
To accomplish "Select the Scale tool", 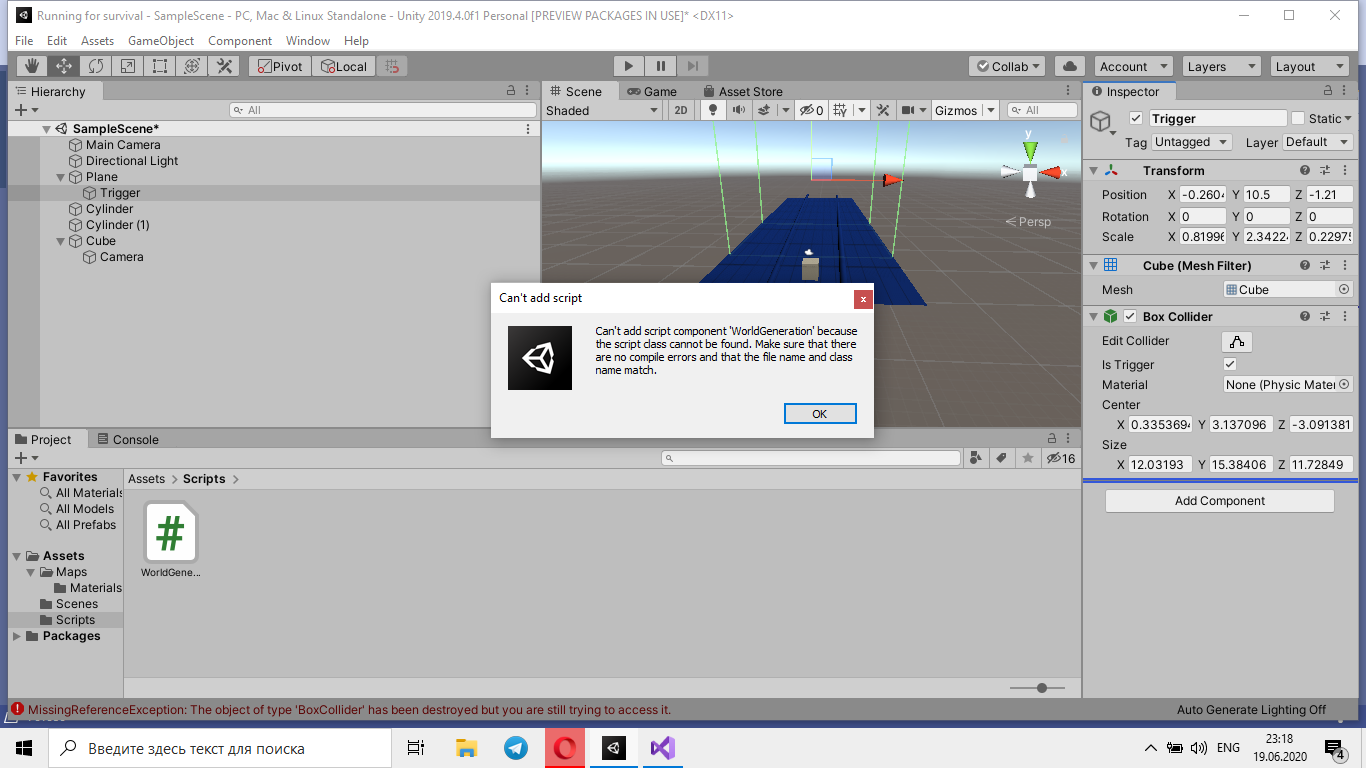I will pyautogui.click(x=128, y=66).
